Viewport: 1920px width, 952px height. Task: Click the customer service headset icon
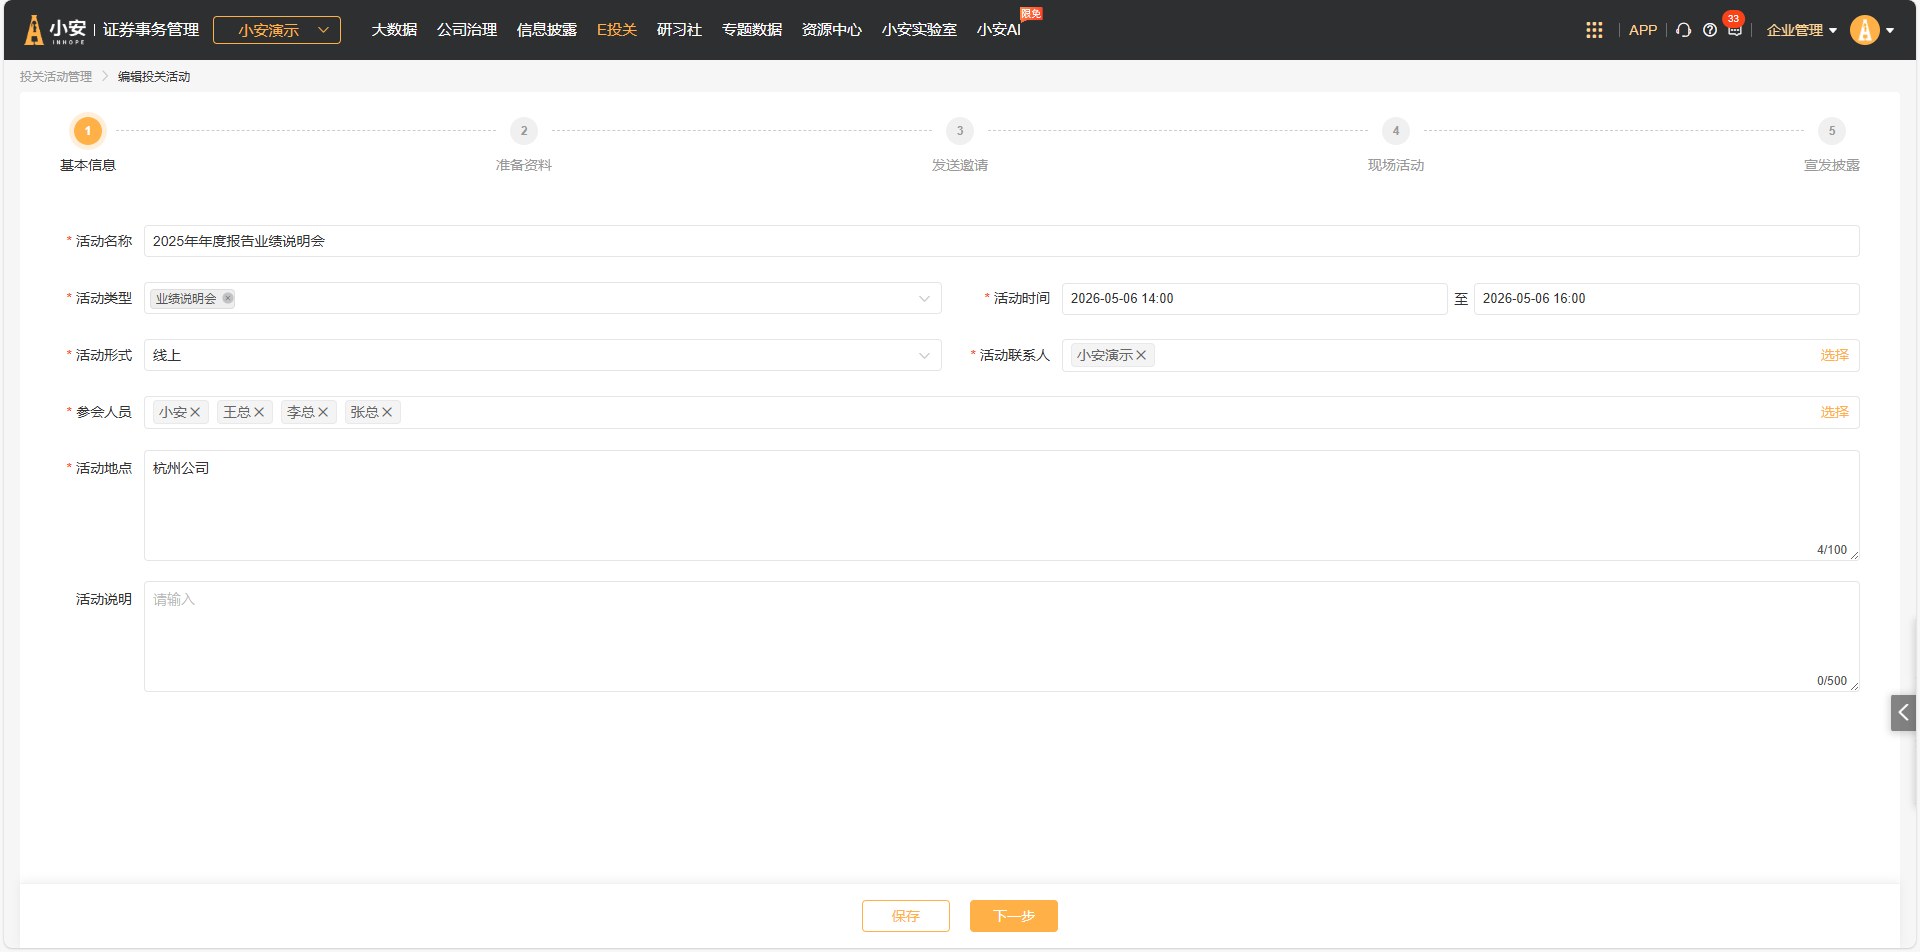[1684, 30]
